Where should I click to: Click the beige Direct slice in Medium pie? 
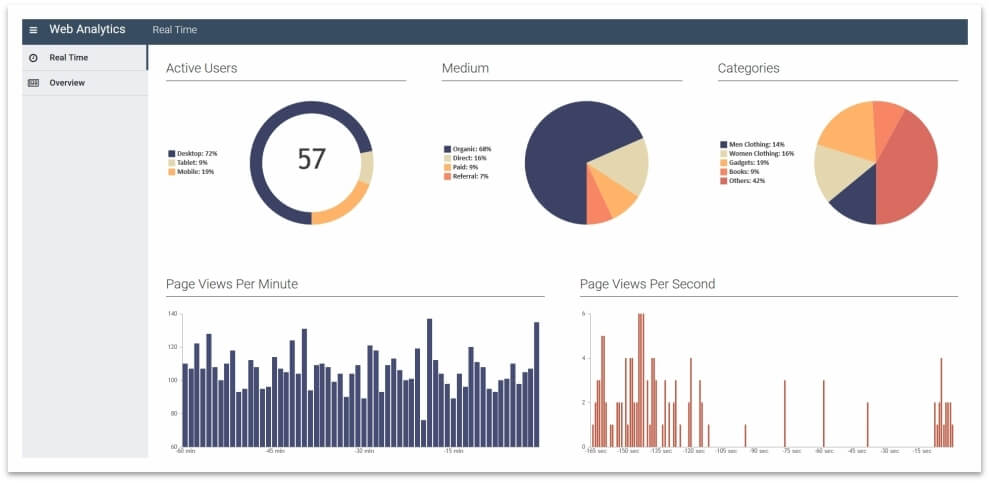622,165
